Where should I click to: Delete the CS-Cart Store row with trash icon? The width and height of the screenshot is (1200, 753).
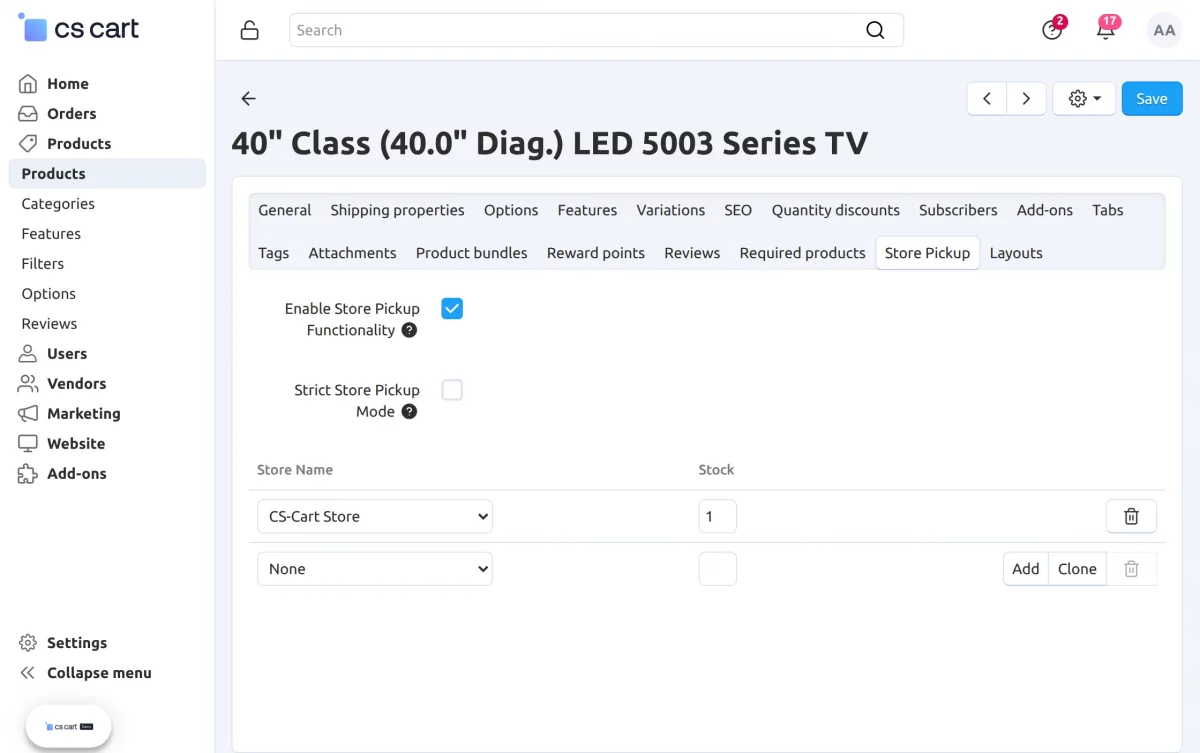pos(1131,516)
